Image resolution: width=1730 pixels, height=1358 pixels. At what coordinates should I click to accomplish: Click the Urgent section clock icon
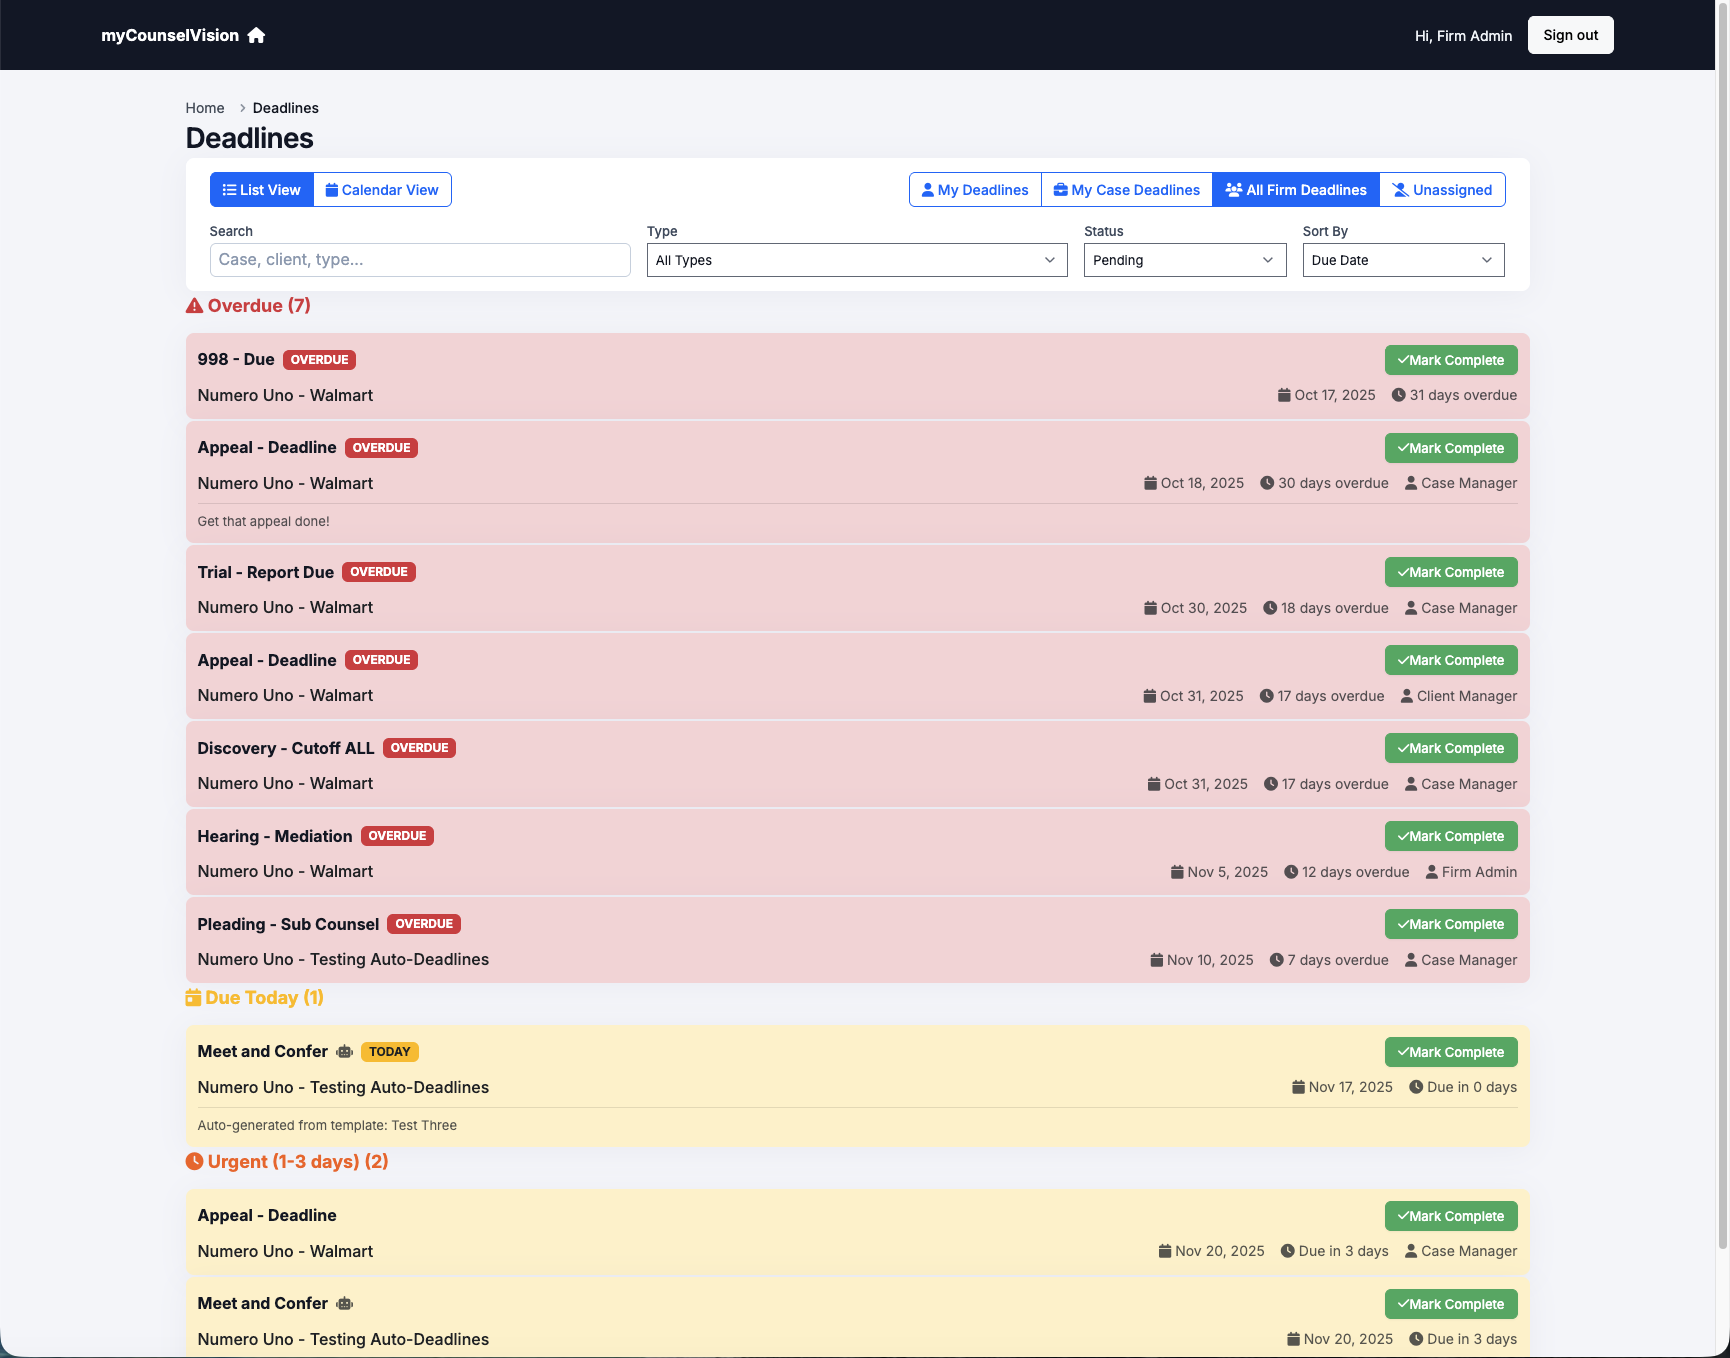(x=194, y=1162)
